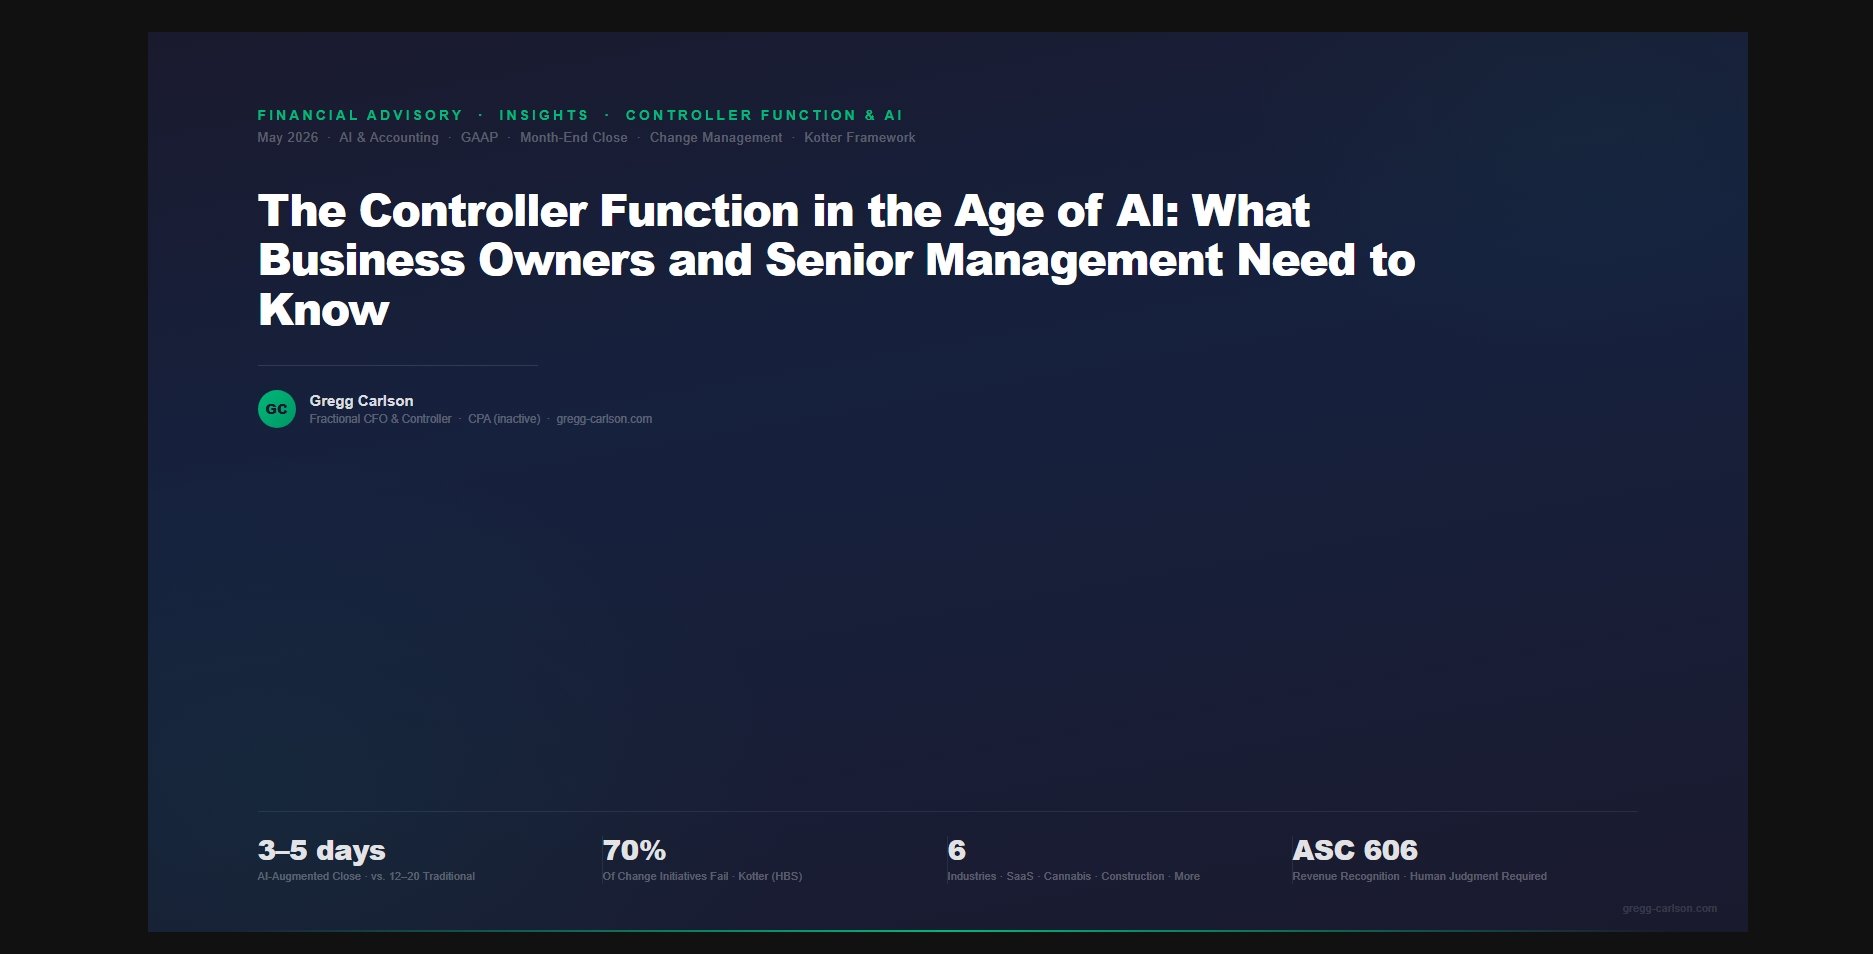The image size is (1873, 954).
Task: Select the Kotter Framework tag
Action: (x=860, y=138)
